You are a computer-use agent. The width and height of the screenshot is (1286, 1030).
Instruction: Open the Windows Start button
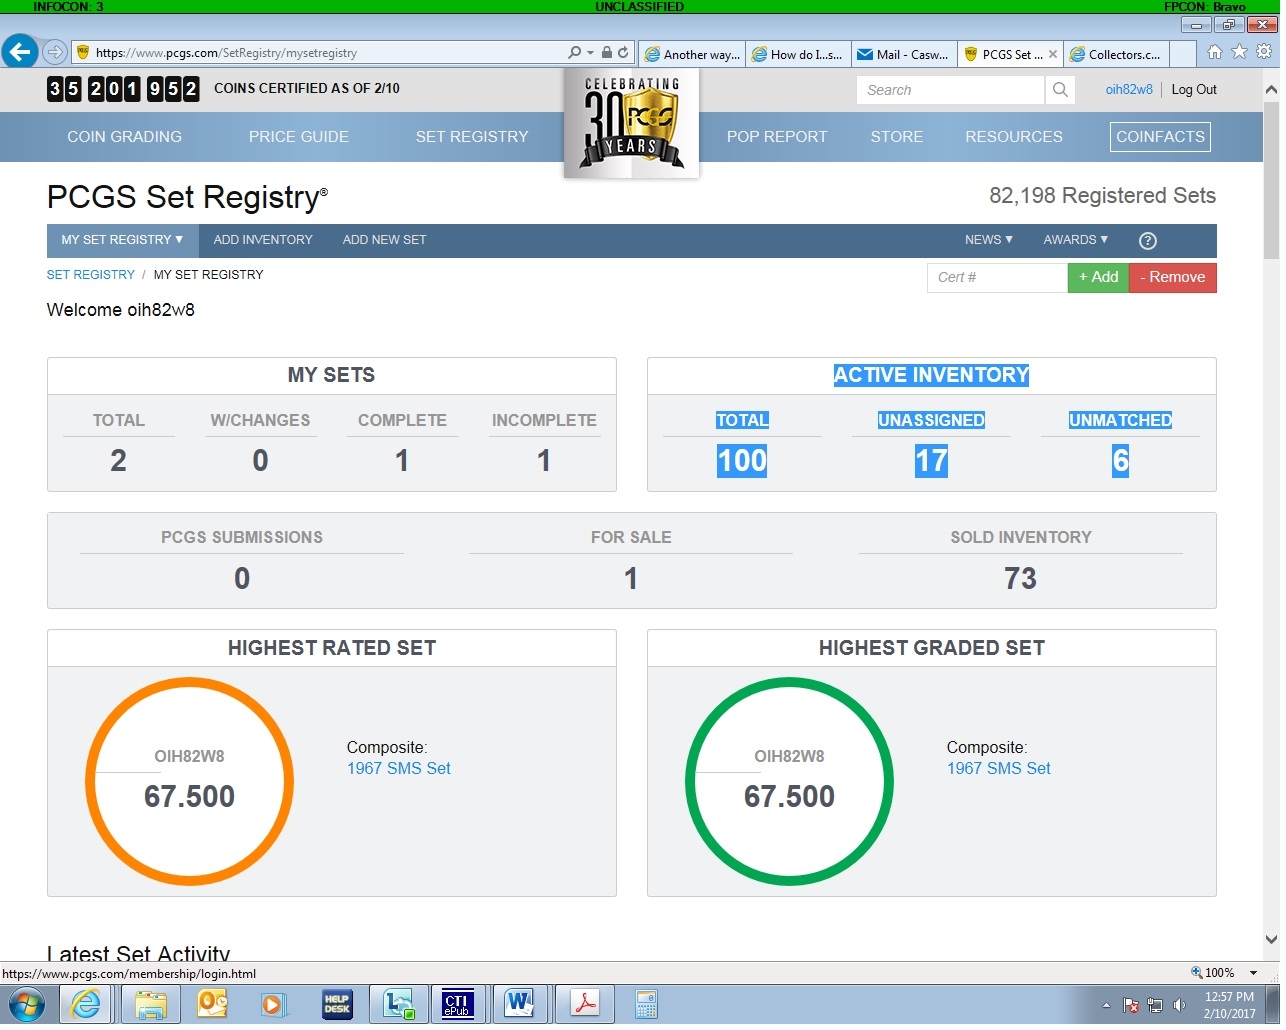click(x=26, y=1003)
